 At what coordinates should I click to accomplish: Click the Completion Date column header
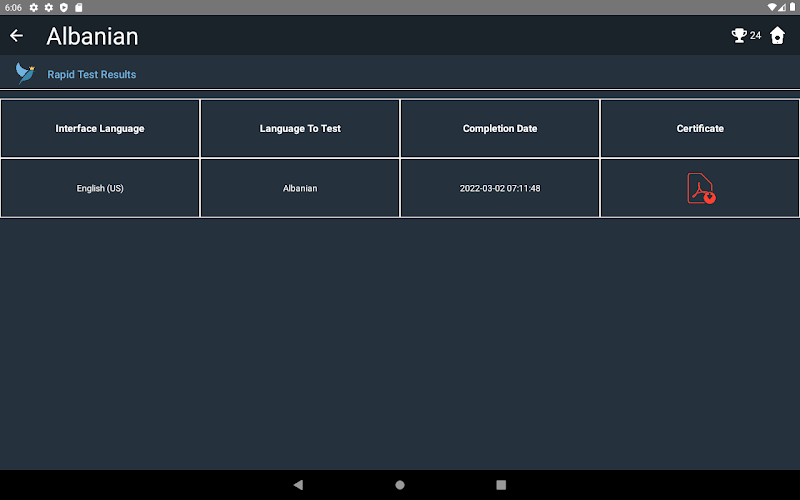click(500, 129)
